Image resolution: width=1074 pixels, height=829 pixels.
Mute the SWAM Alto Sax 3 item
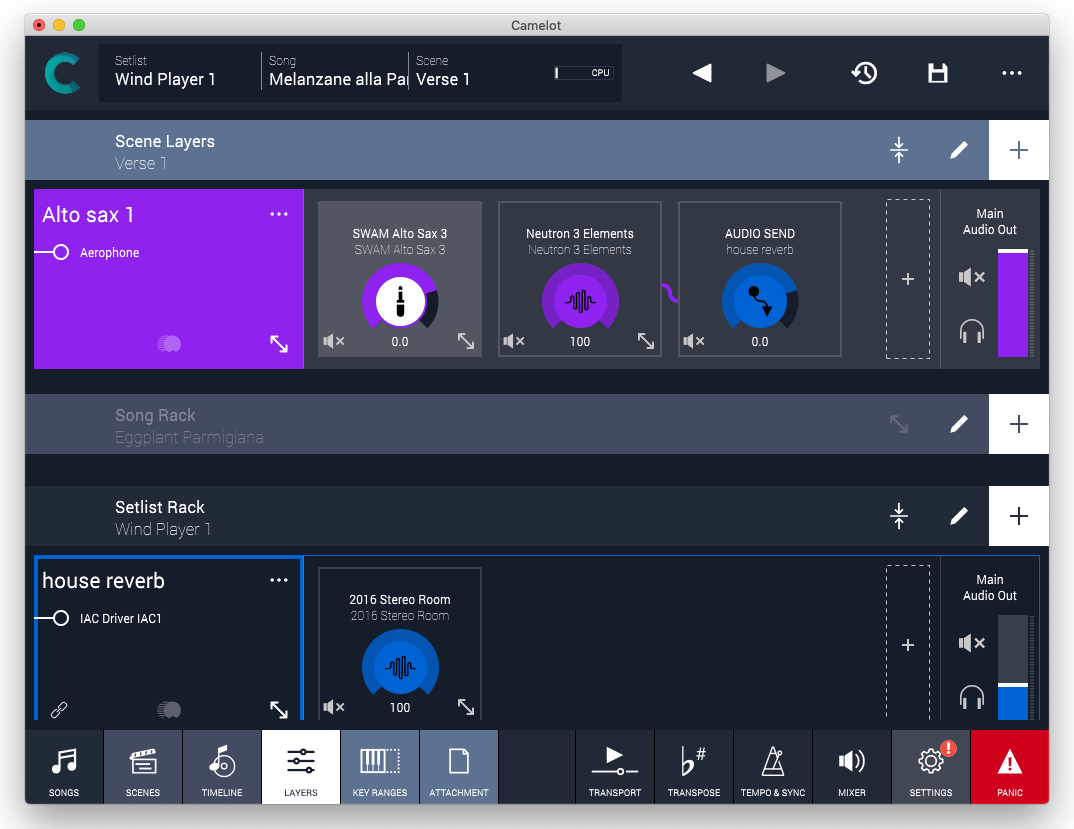[x=334, y=341]
